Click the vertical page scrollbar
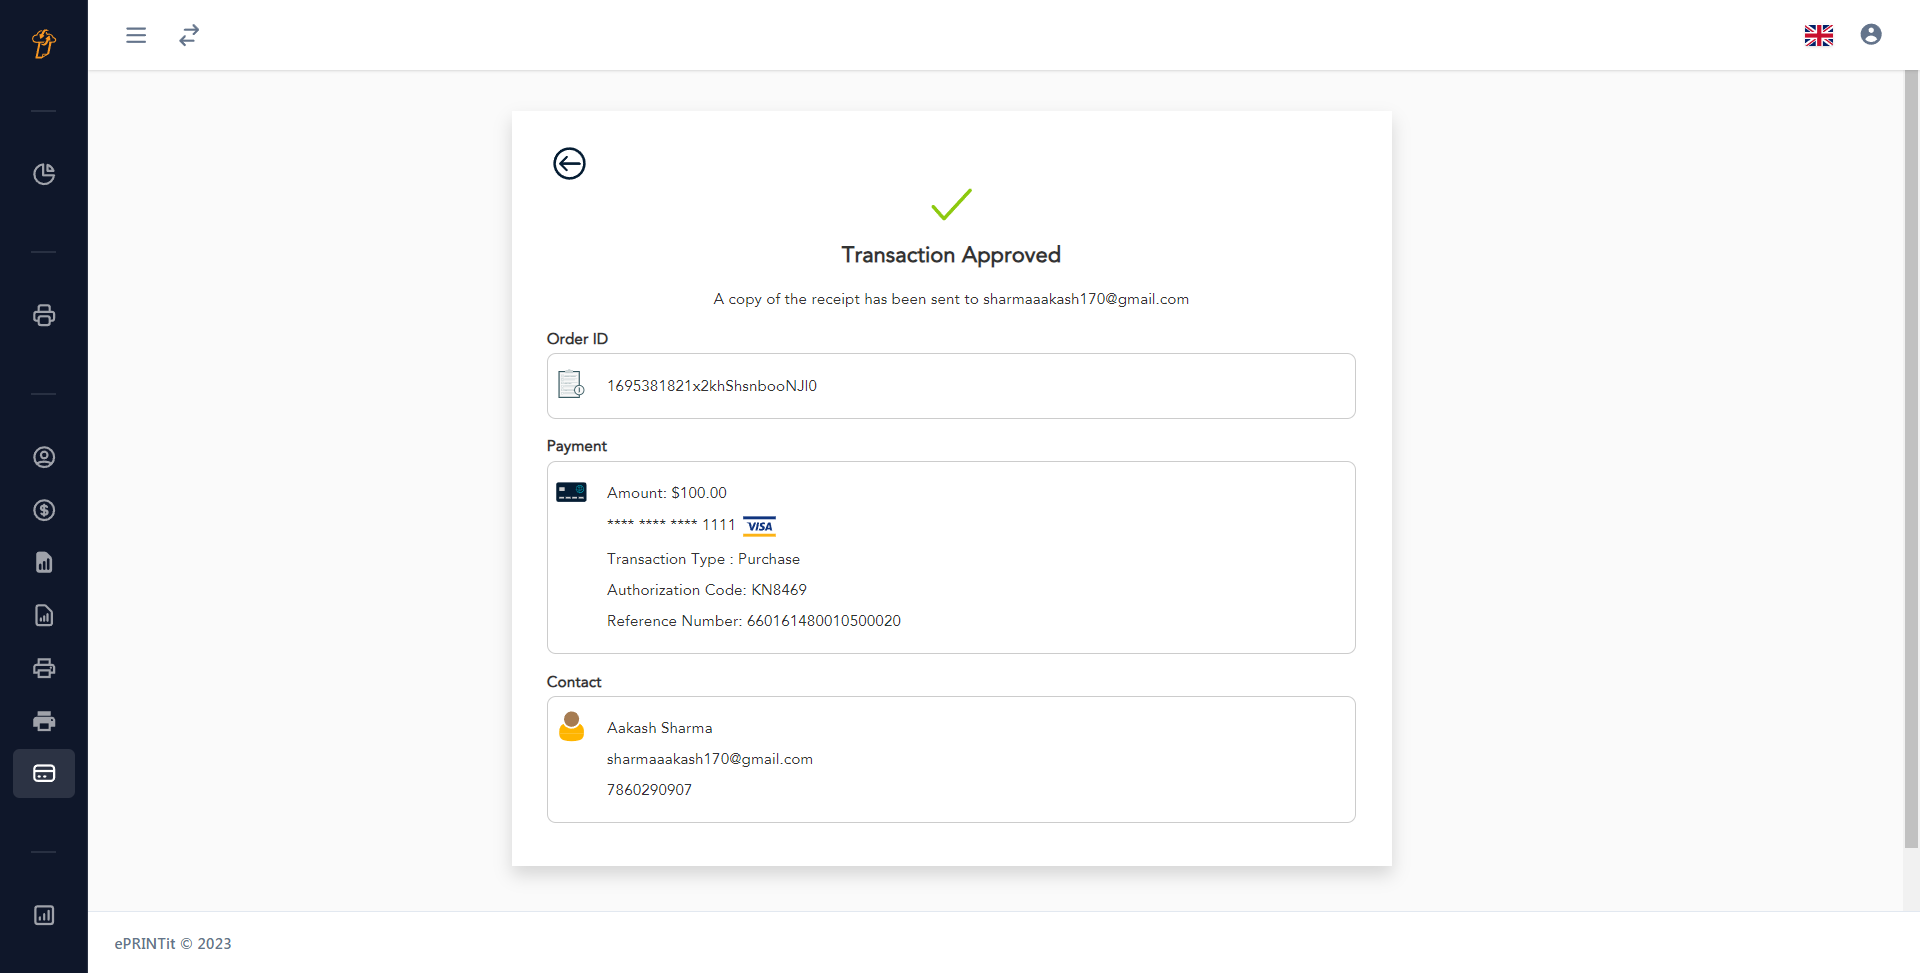1920x973 pixels. click(x=1911, y=460)
